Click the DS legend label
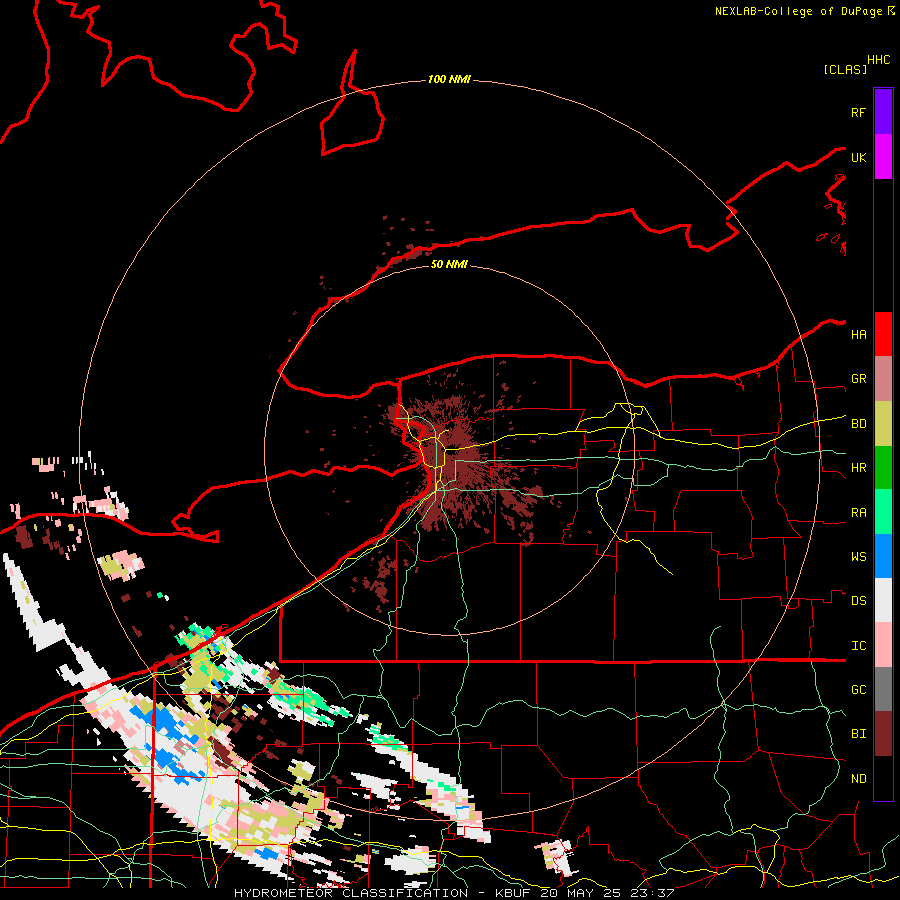Viewport: 900px width, 900px height. [x=858, y=600]
